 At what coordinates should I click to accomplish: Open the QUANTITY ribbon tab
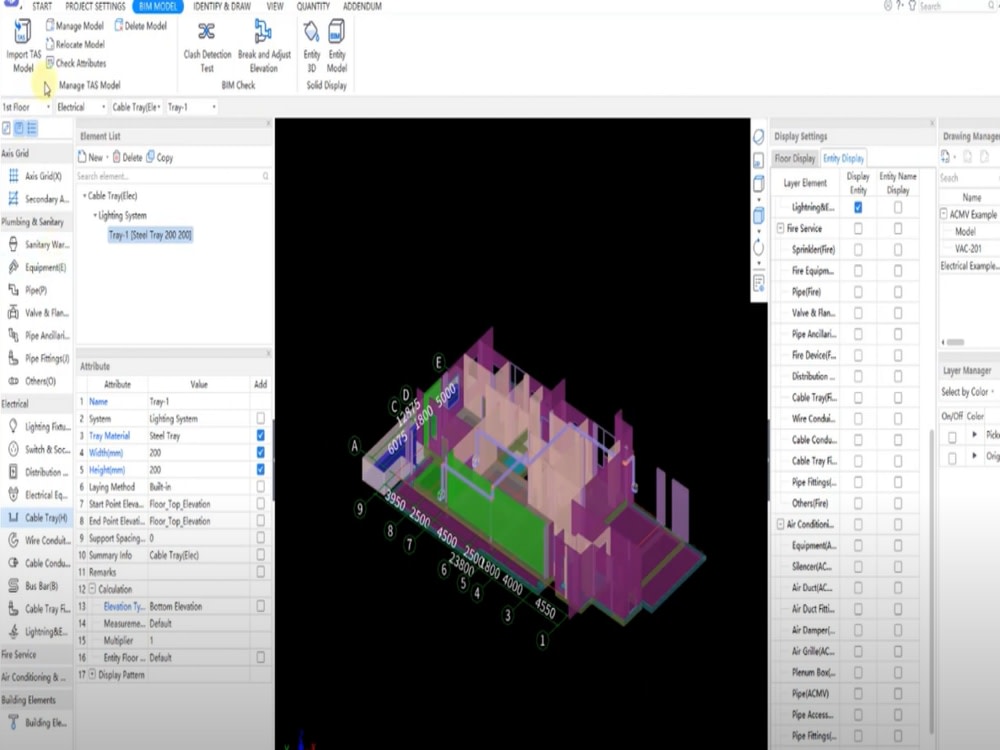313,6
